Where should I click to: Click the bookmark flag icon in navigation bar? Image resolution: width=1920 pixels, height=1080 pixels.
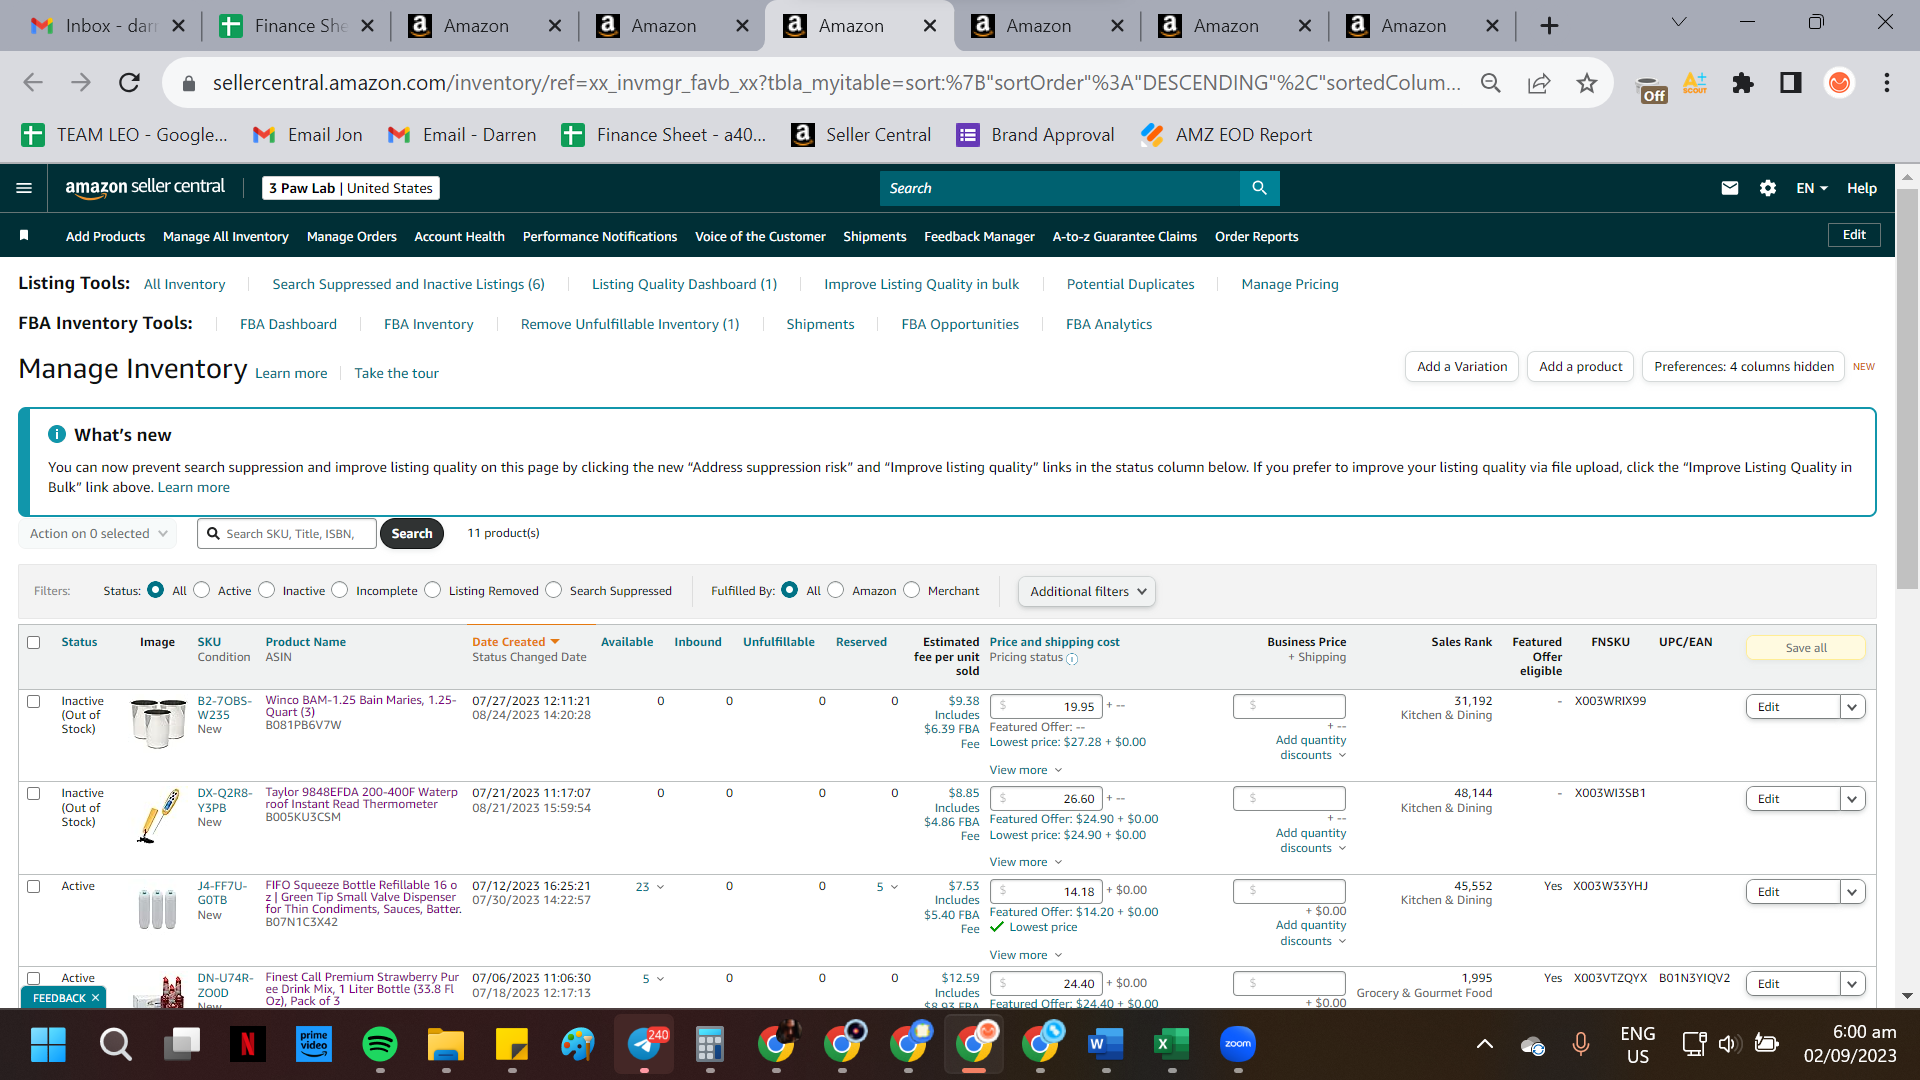[24, 236]
